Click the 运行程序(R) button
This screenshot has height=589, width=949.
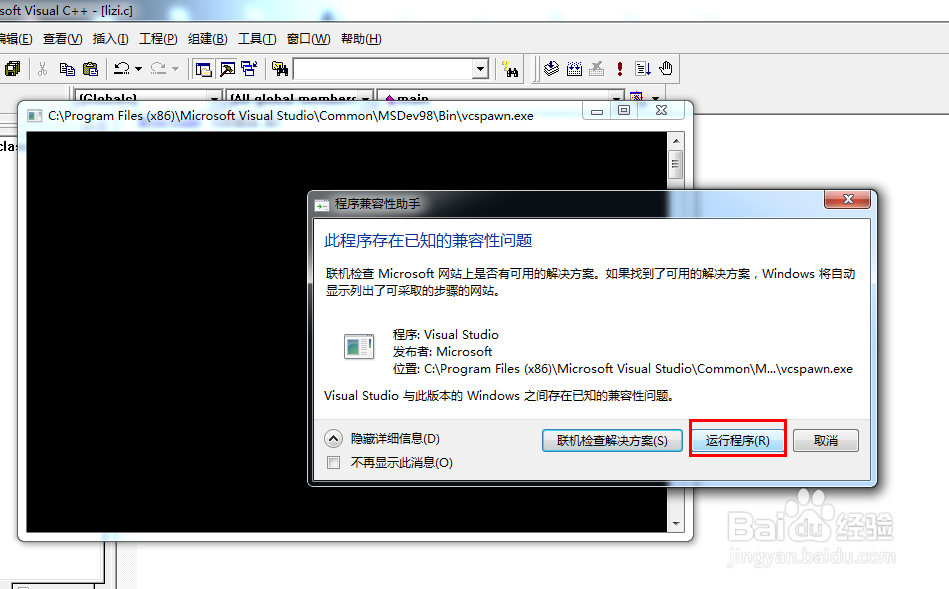pos(738,441)
